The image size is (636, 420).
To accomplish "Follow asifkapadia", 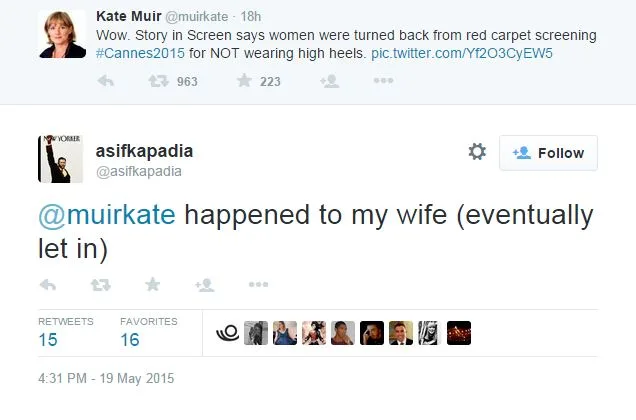I will click(548, 153).
